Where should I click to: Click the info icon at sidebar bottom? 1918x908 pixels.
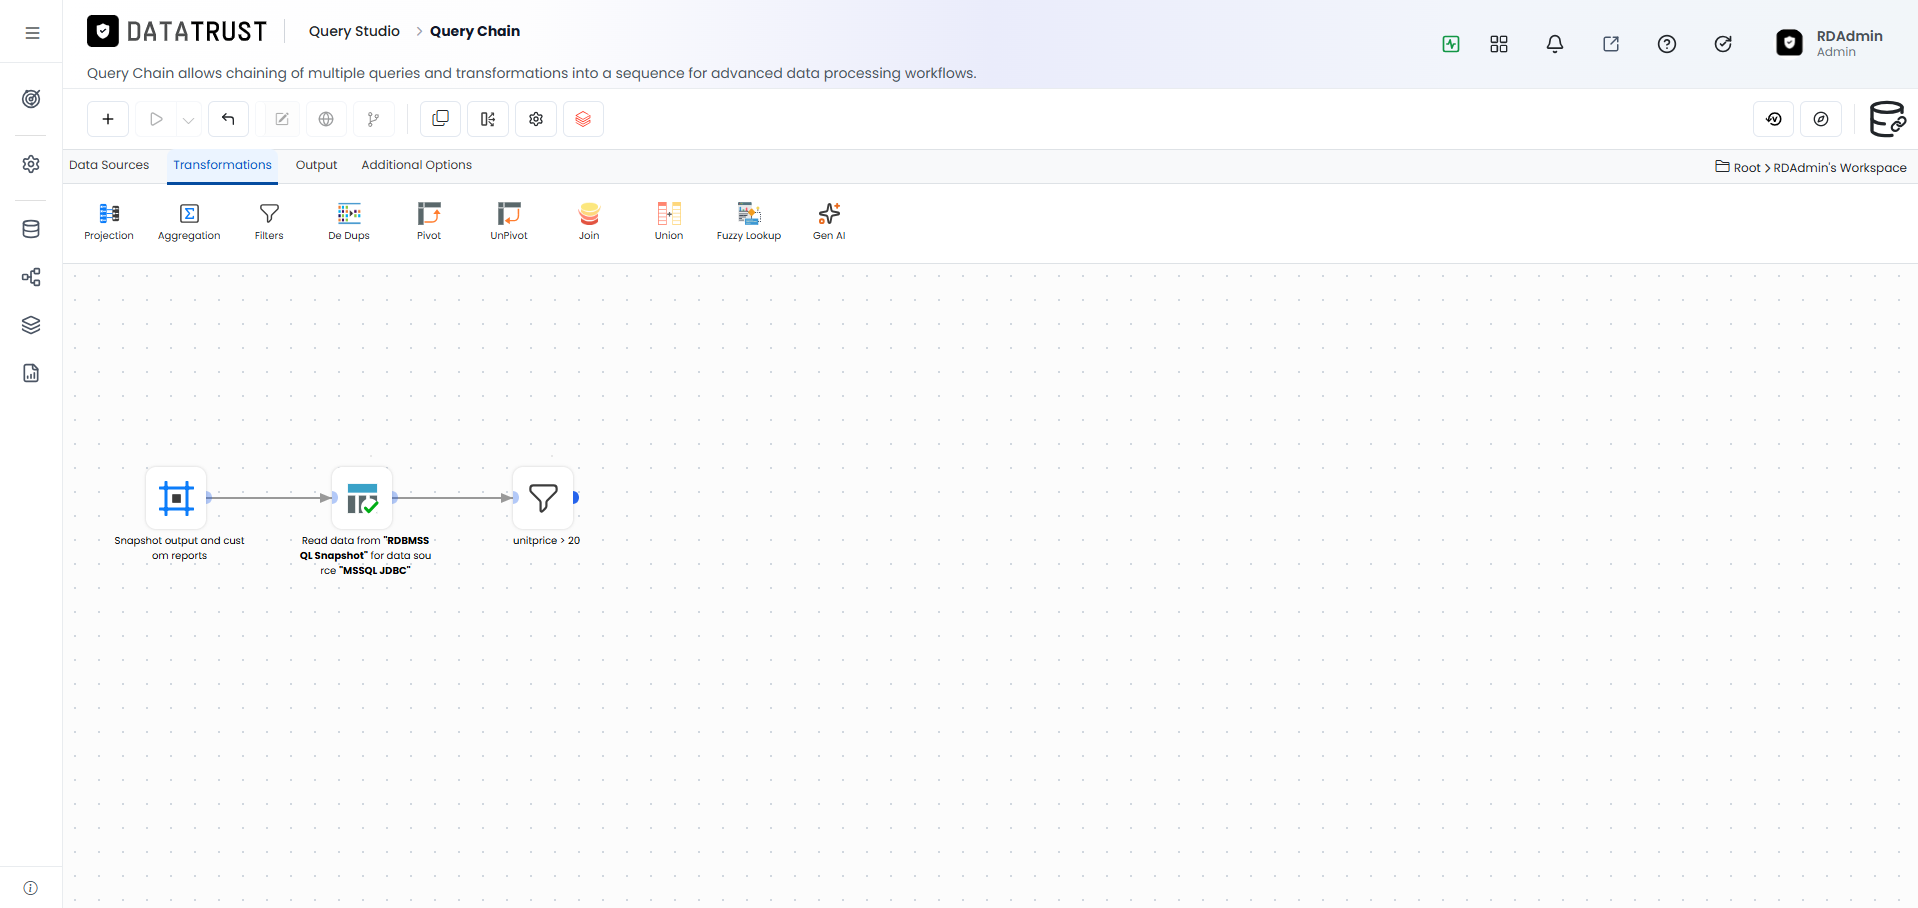31,888
